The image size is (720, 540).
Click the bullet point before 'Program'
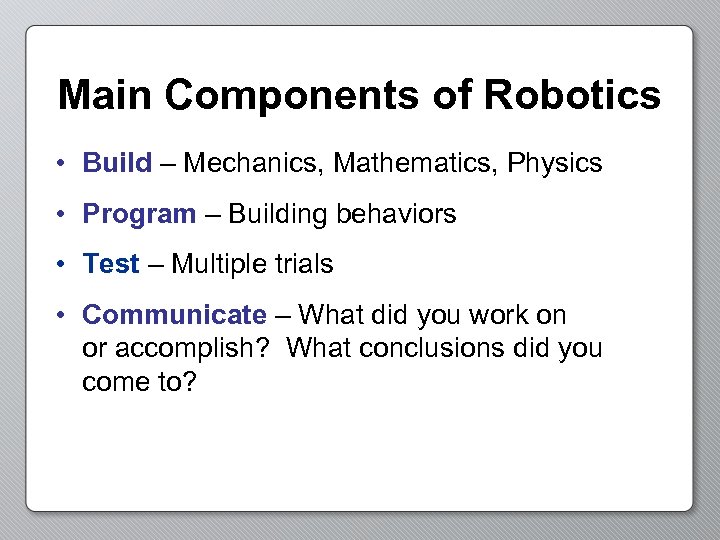[62, 215]
